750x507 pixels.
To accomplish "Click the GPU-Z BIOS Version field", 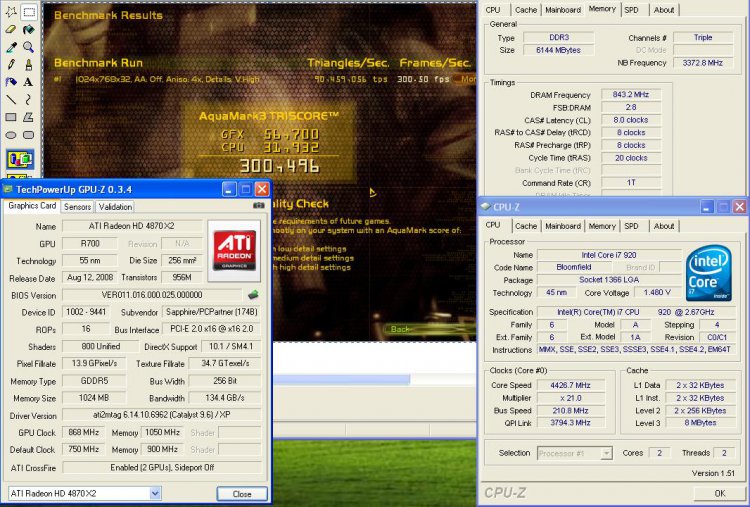I will (x=152, y=295).
